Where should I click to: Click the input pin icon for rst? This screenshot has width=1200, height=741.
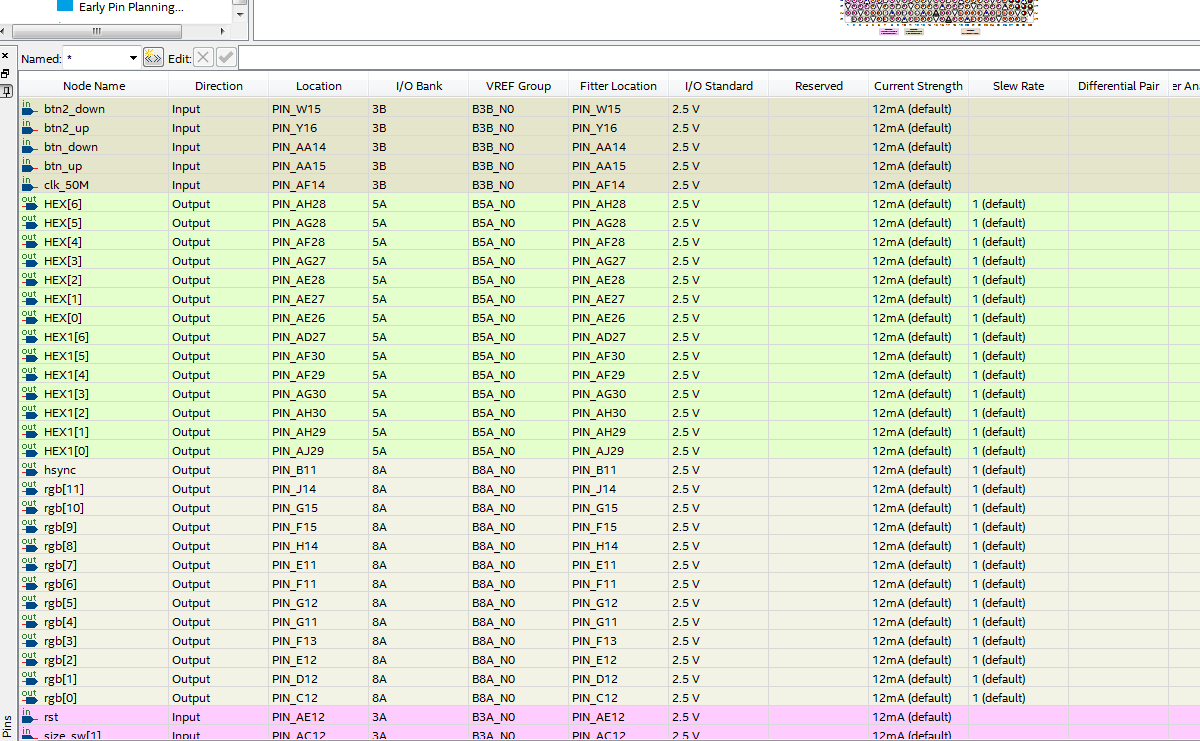coord(28,716)
